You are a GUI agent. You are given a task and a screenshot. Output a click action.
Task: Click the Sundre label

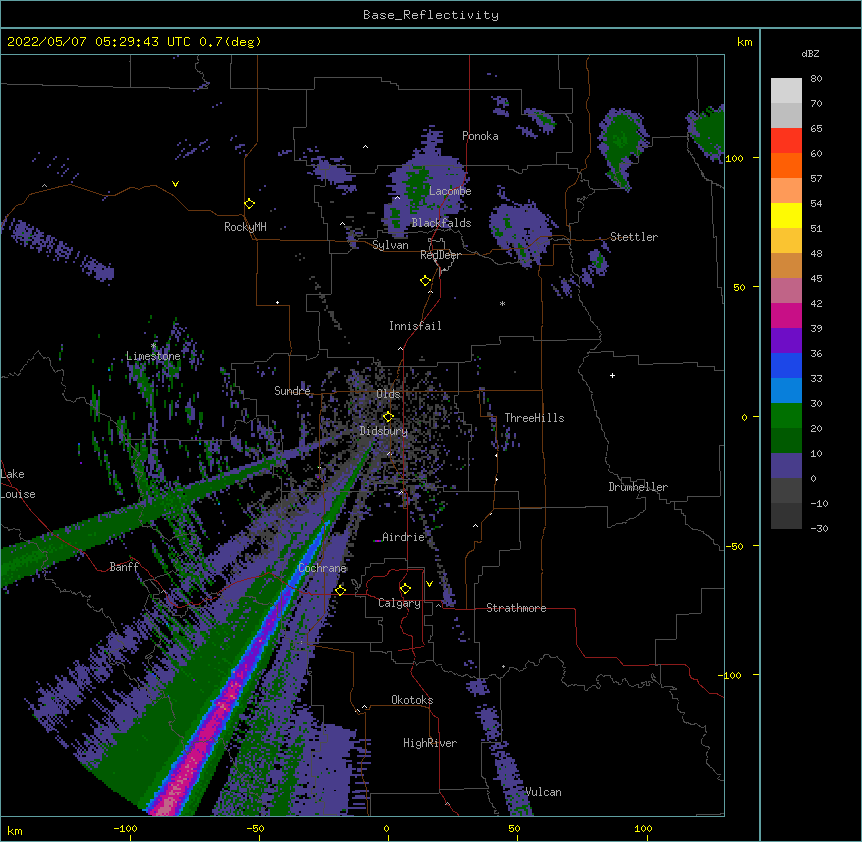292,391
